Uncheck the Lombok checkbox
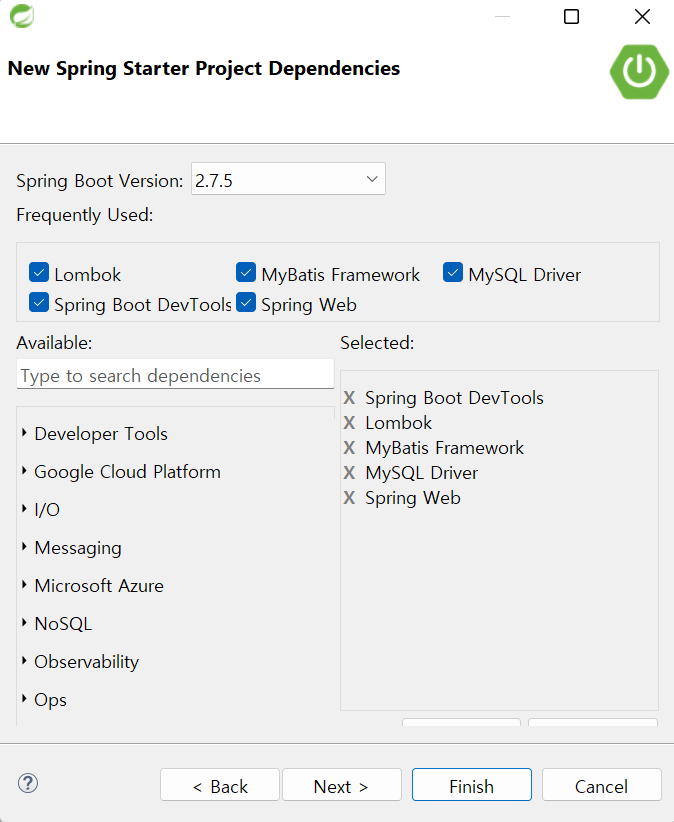The image size is (674, 822). click(38, 272)
